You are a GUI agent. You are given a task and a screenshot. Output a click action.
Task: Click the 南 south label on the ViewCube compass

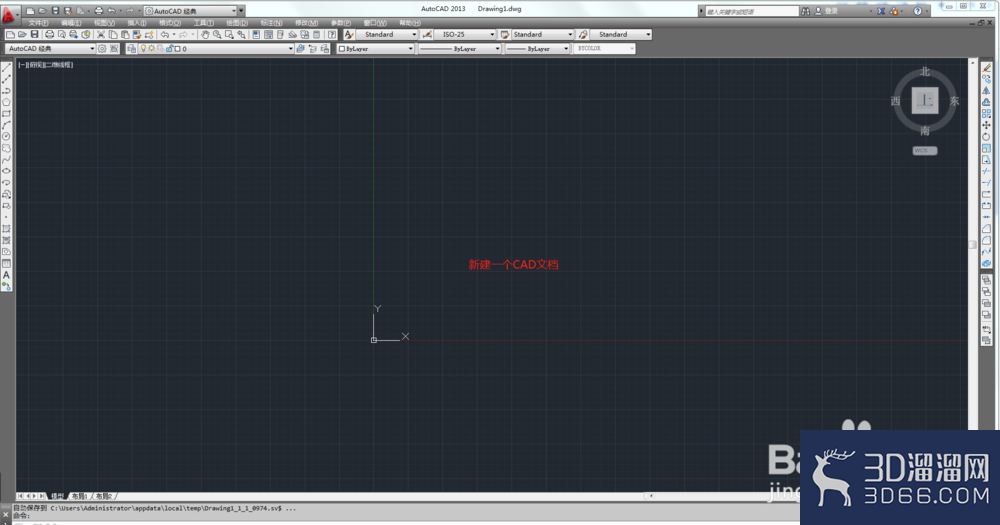[925, 131]
